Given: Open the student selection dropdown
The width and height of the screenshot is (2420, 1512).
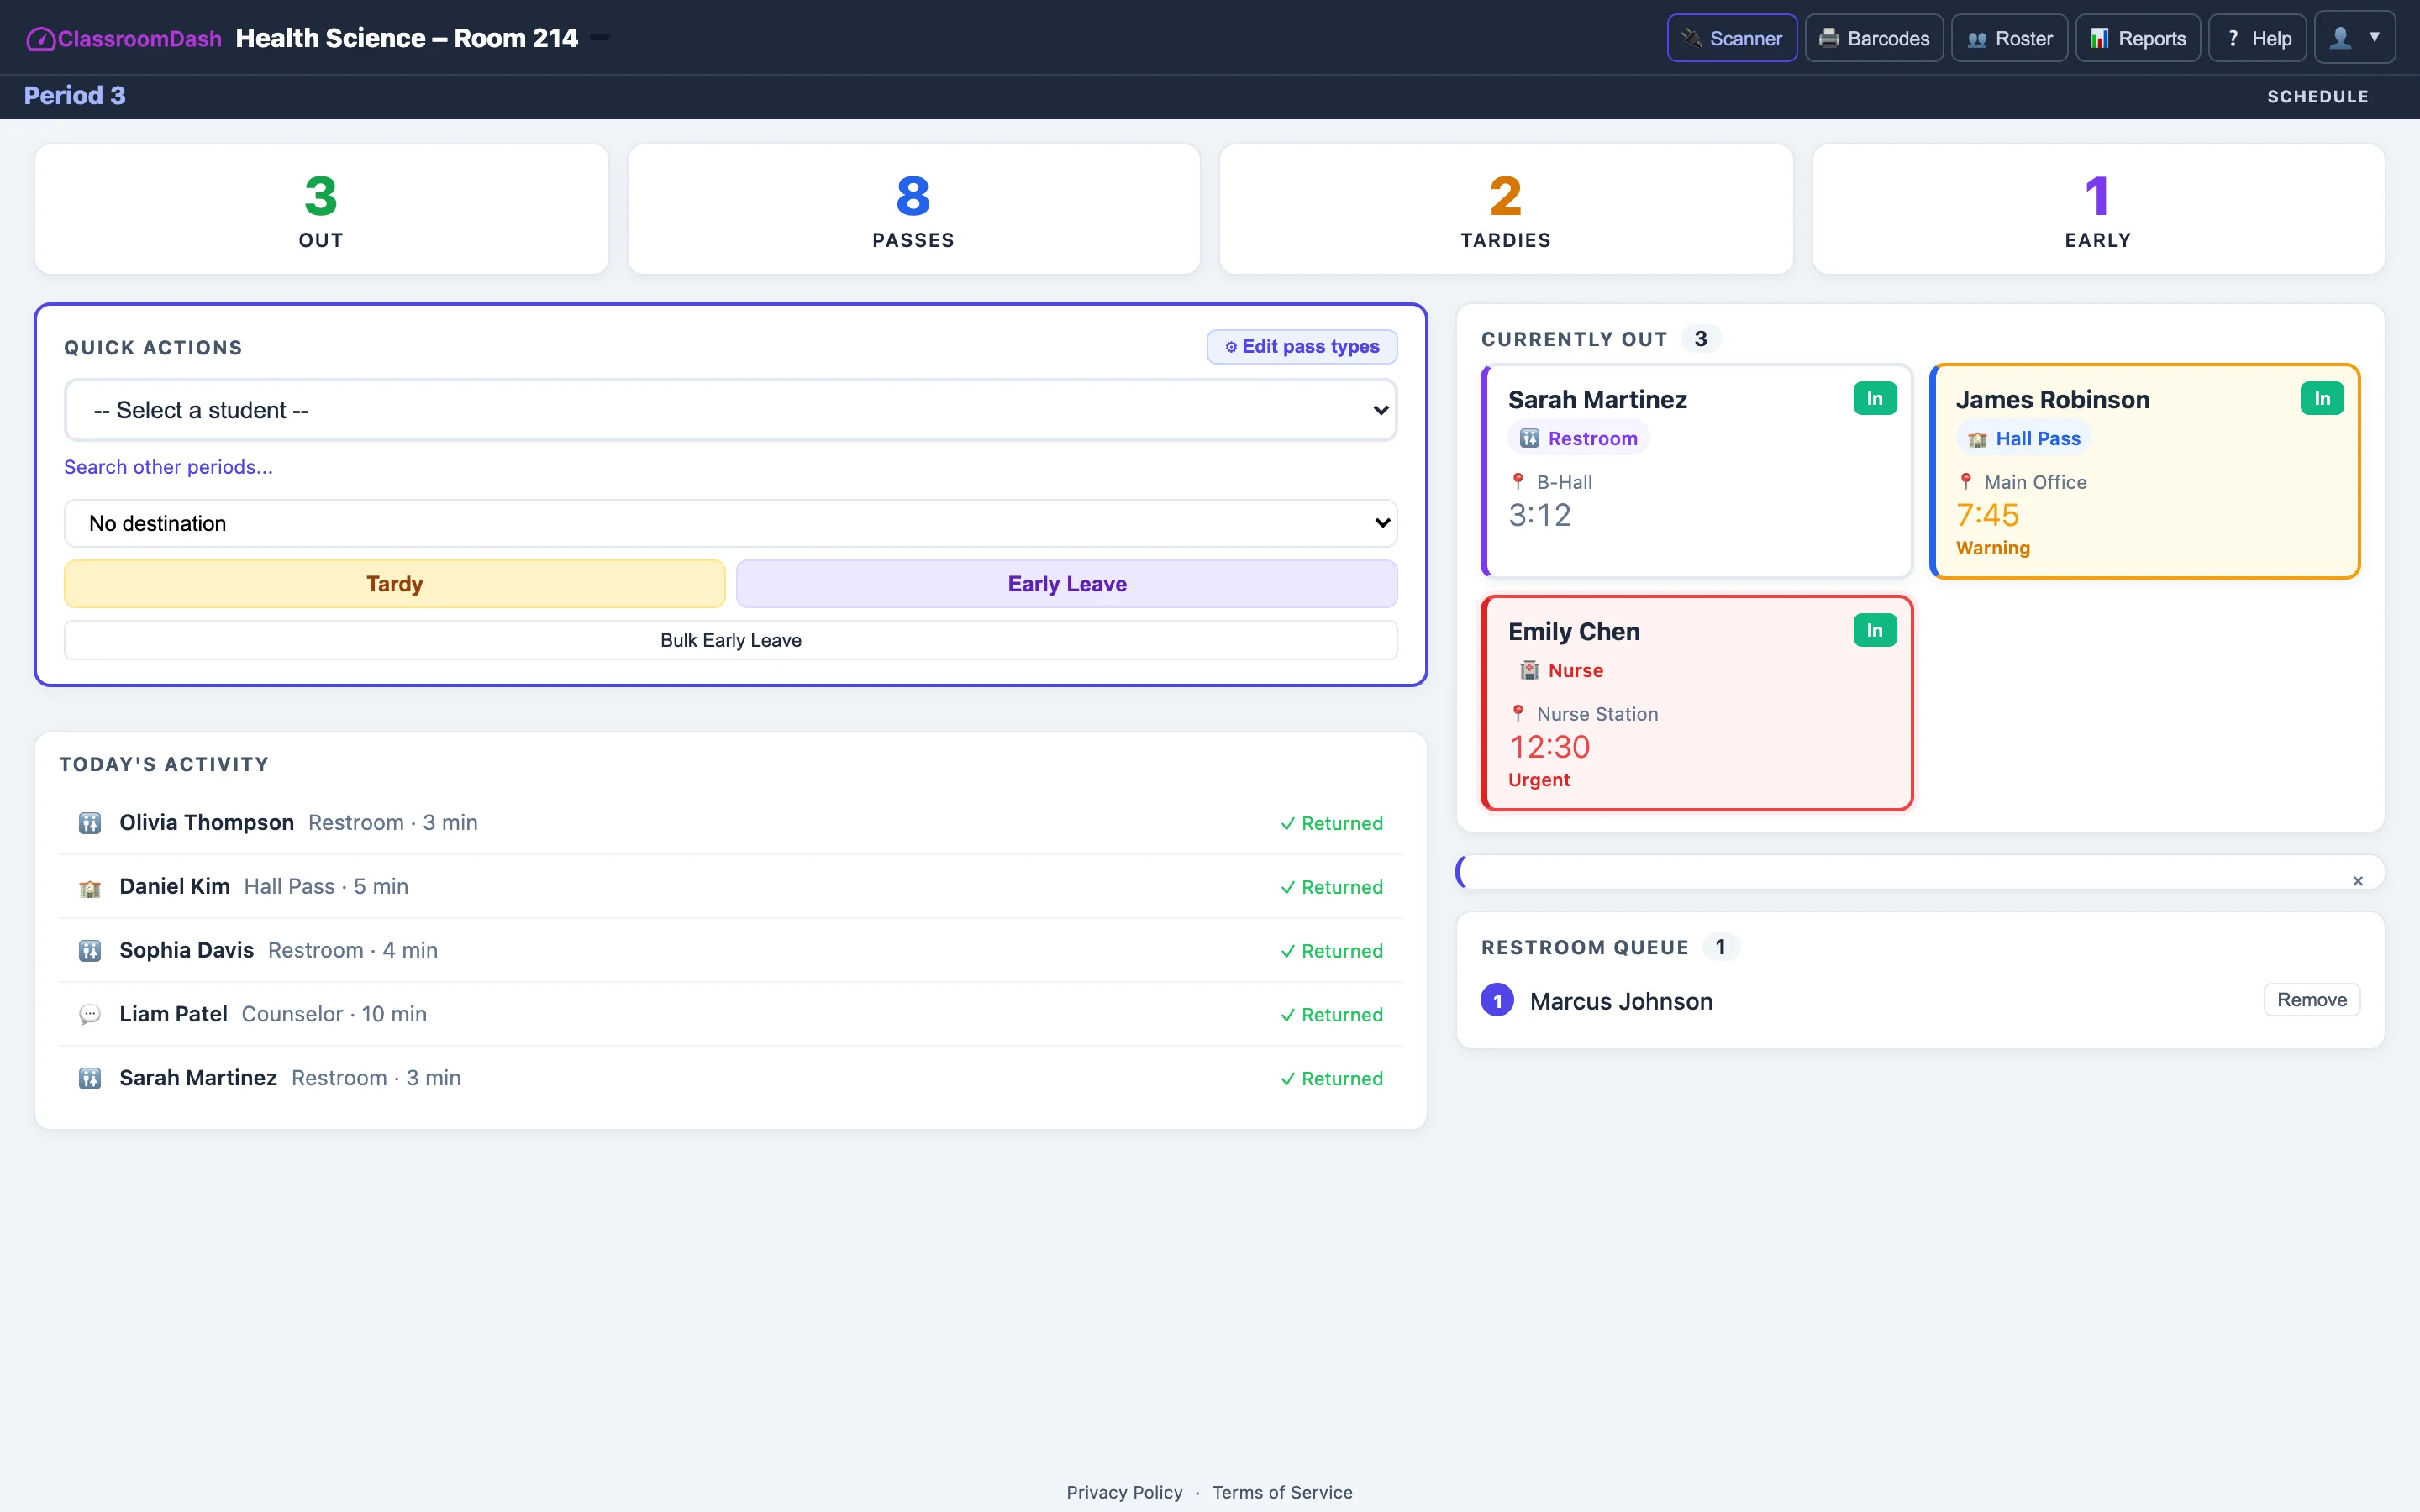Looking at the screenshot, I should tap(729, 409).
